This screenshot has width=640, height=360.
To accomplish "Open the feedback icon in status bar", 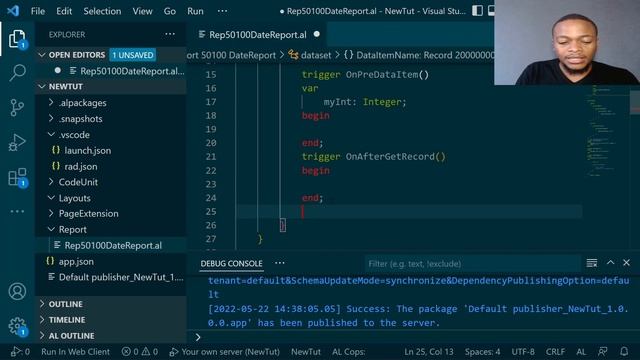I will pos(602,351).
